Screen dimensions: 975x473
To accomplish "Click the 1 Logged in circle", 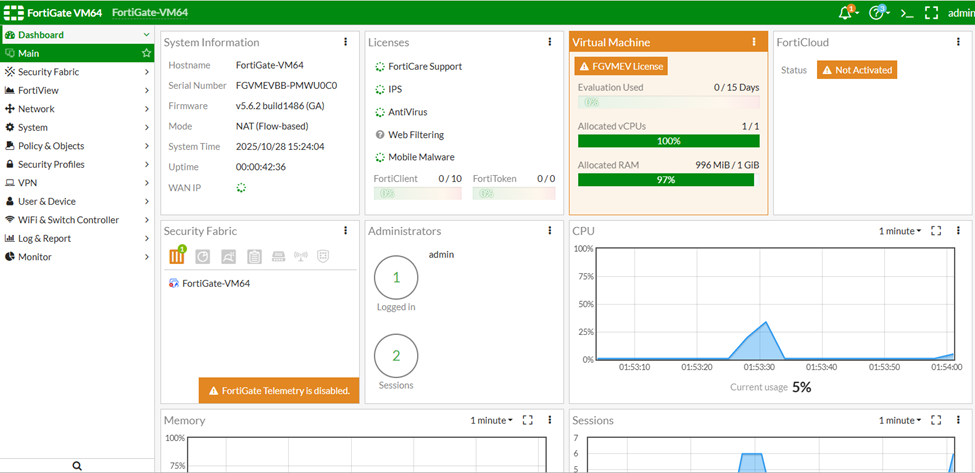I will click(x=396, y=278).
